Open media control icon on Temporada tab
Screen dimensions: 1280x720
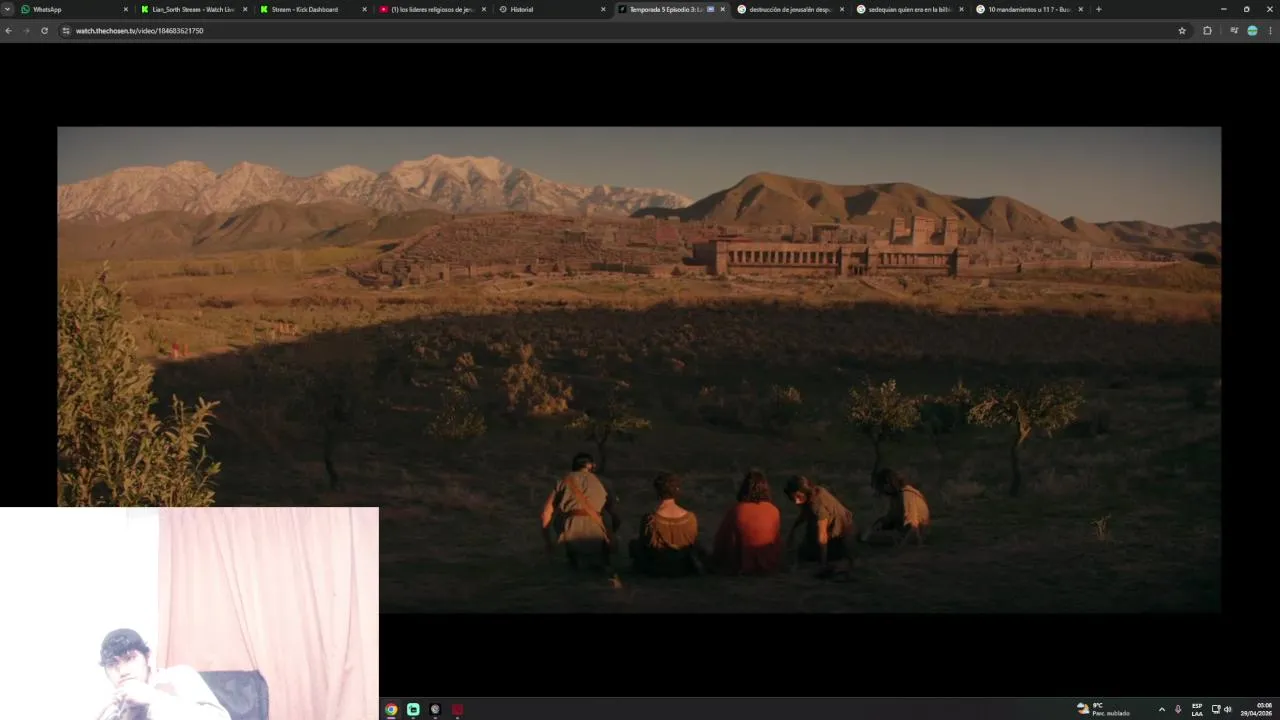[711, 9]
